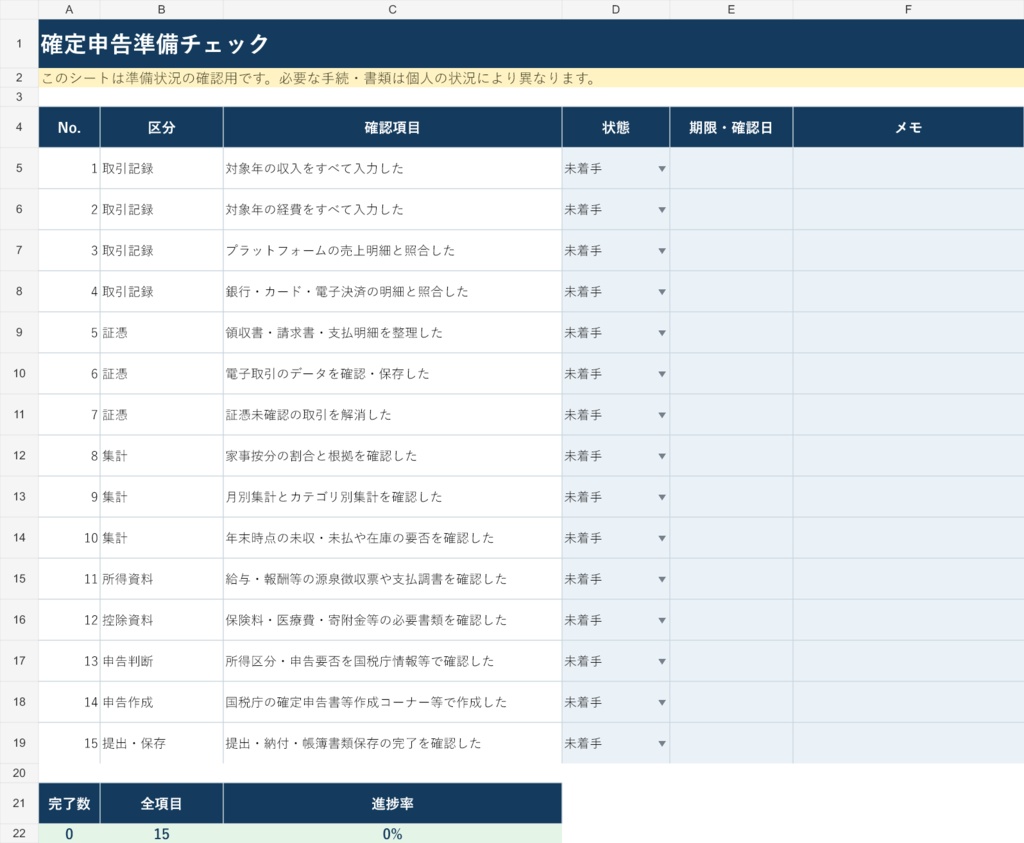Open status dropdown for 国税庁の確定申告書等作成コーナー row
Screen dimensions: 1024x843
[x=662, y=703]
